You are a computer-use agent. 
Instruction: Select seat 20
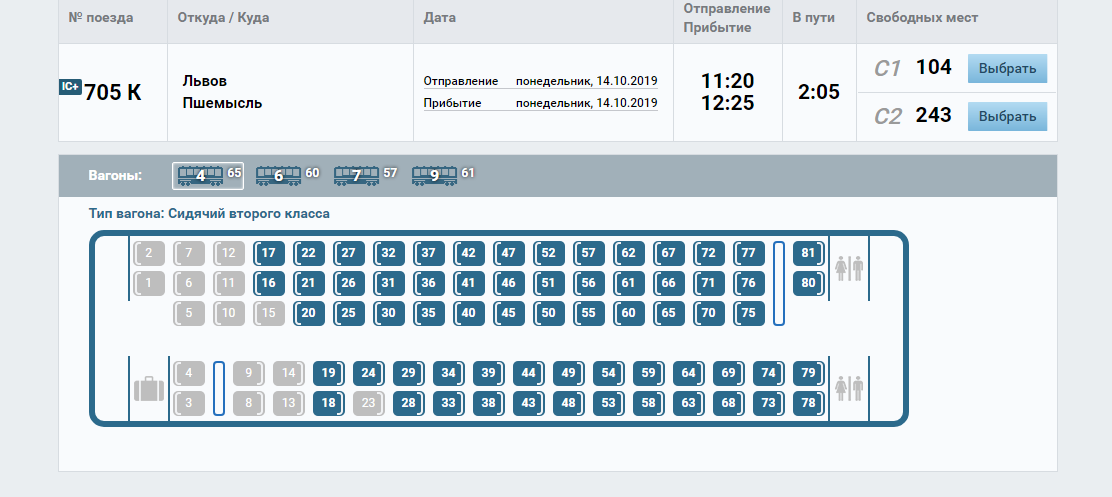point(308,313)
